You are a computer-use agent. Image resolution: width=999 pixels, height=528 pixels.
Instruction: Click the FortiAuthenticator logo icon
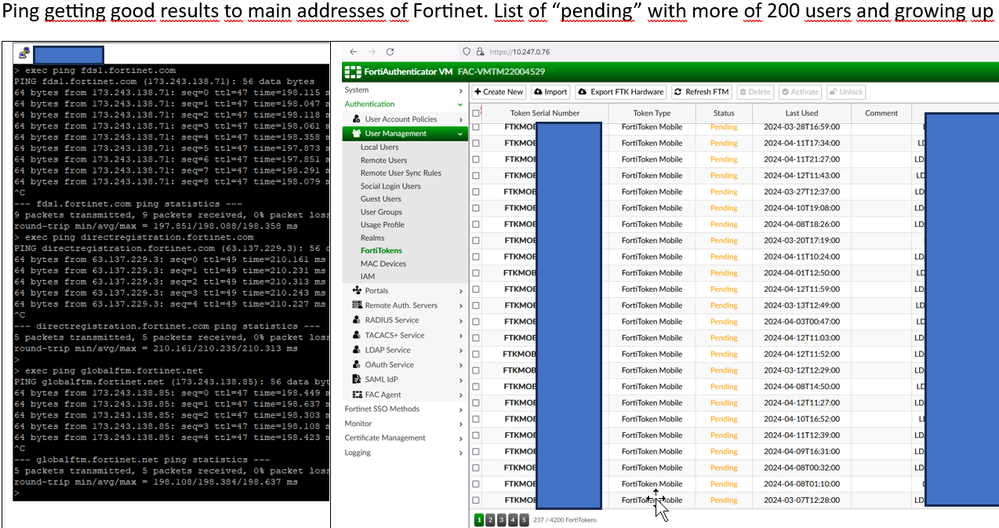click(352, 71)
